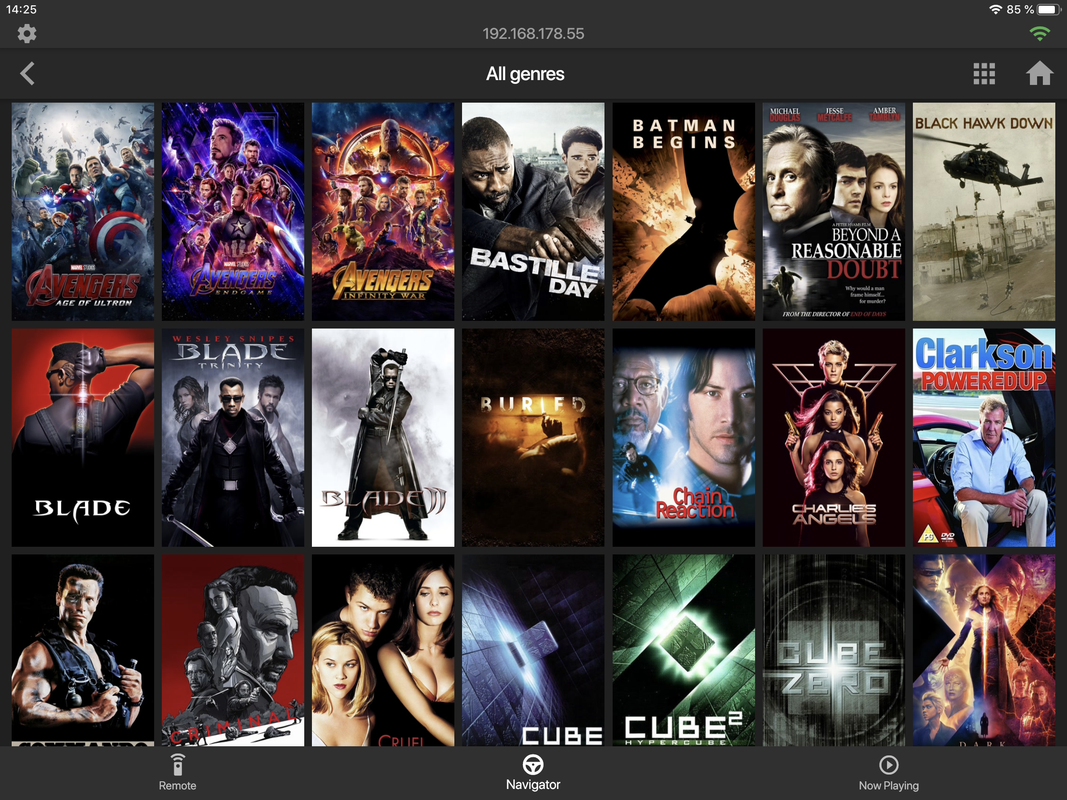Open the Blade Trinity poster
The height and width of the screenshot is (800, 1067).
[x=233, y=437]
